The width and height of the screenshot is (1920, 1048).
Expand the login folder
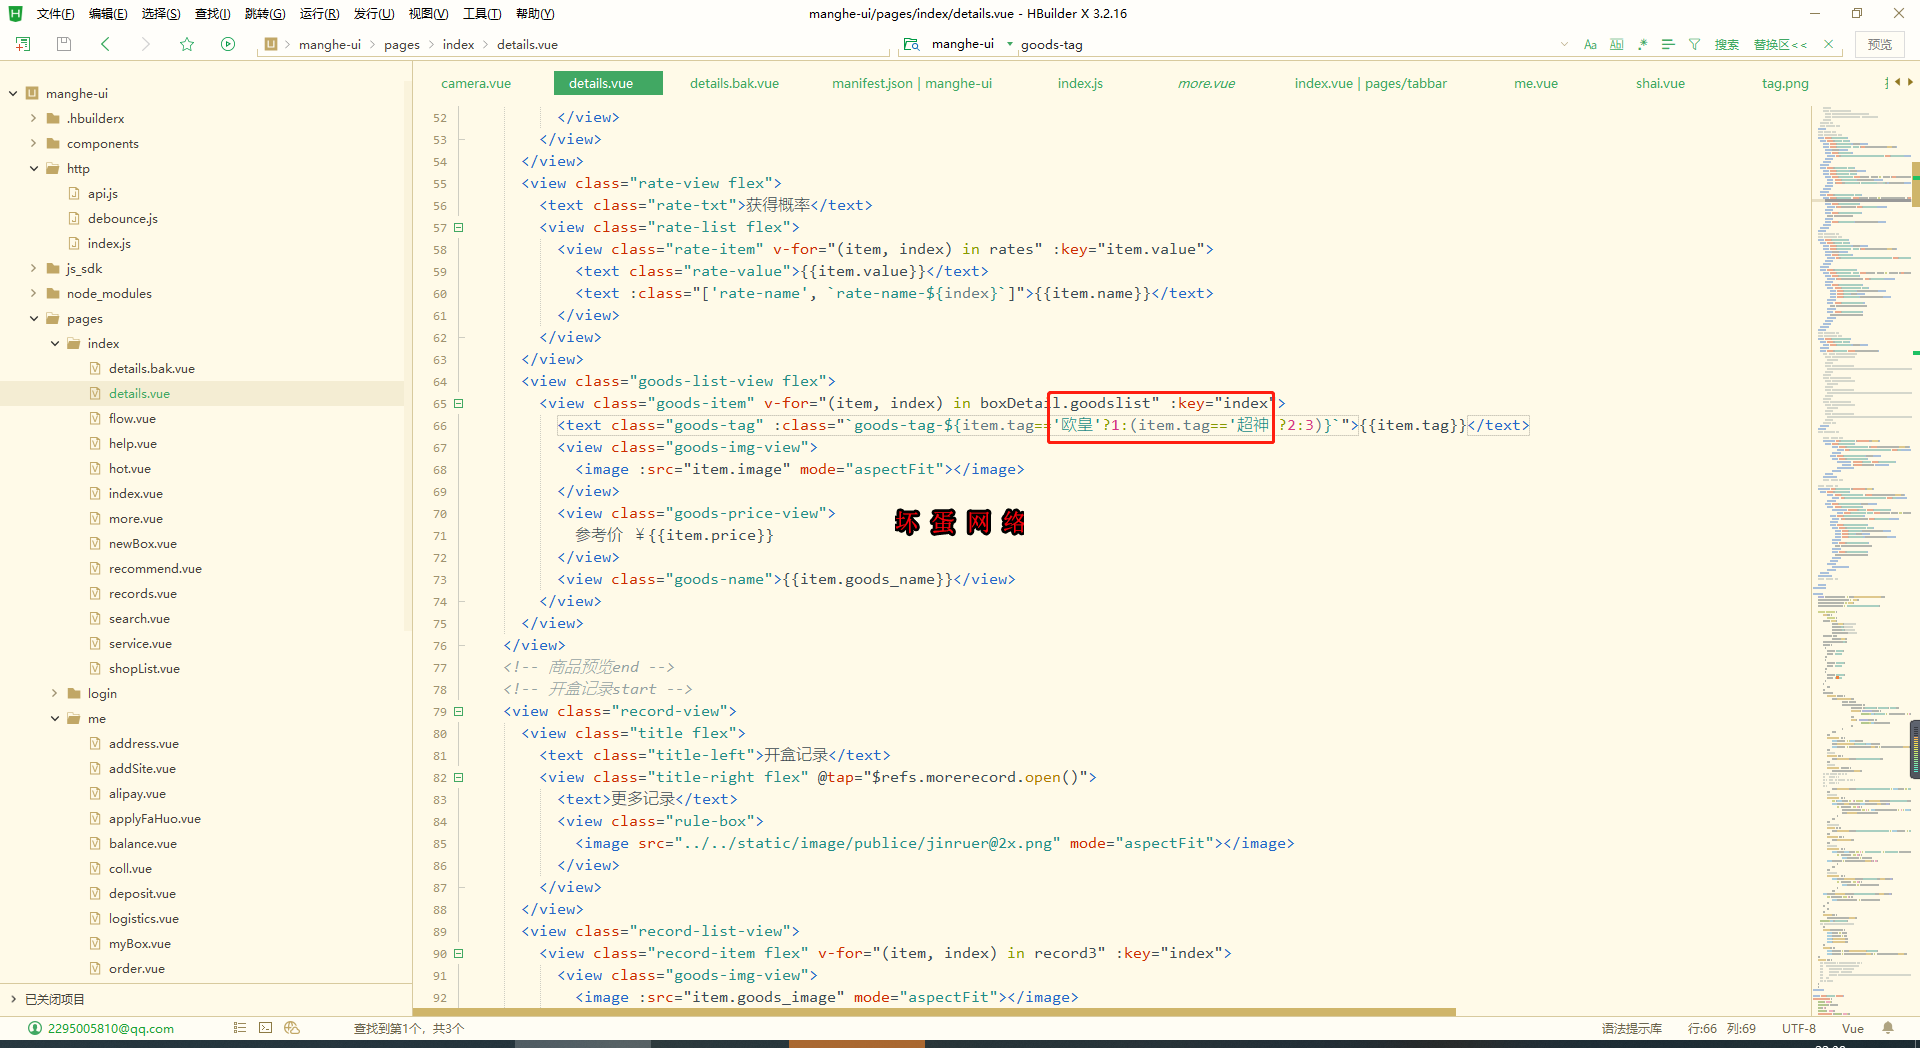pyautogui.click(x=54, y=693)
